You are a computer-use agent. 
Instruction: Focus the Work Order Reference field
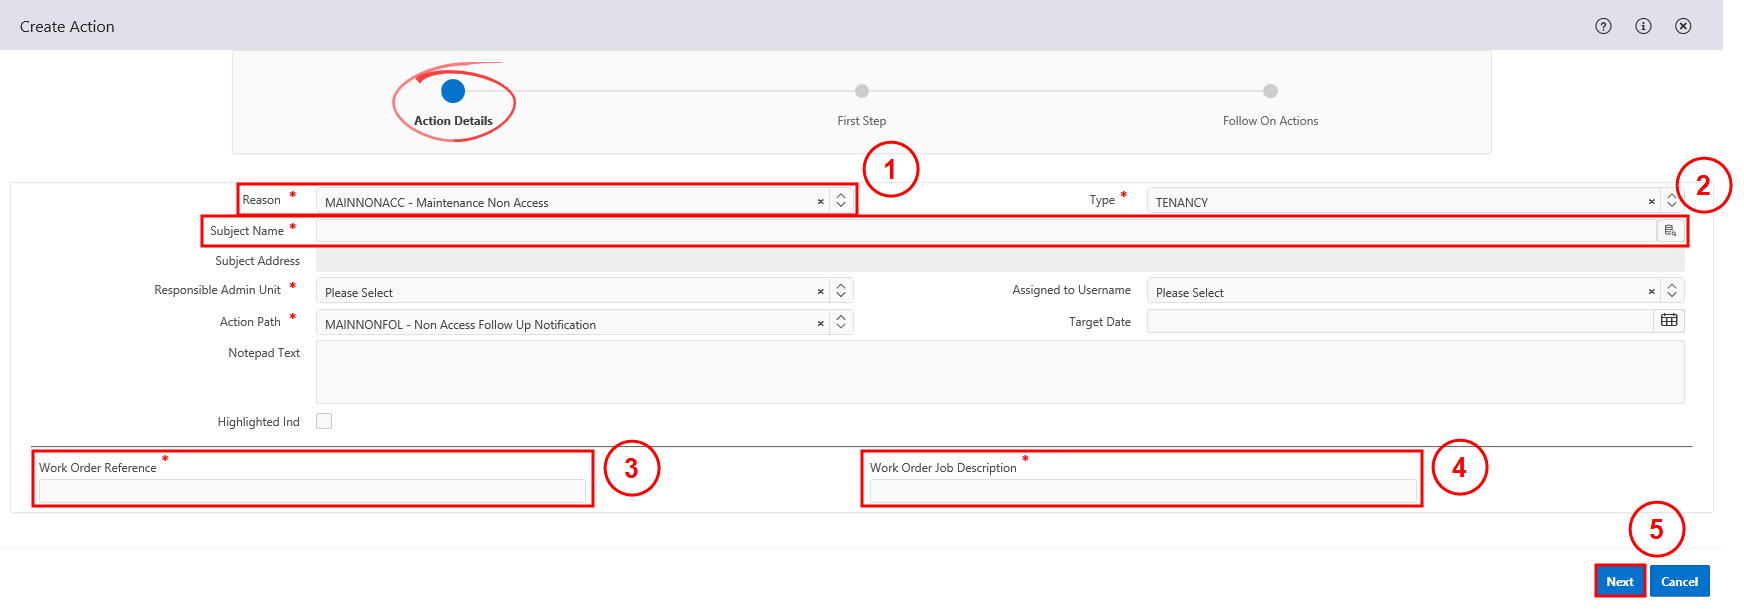[x=312, y=491]
